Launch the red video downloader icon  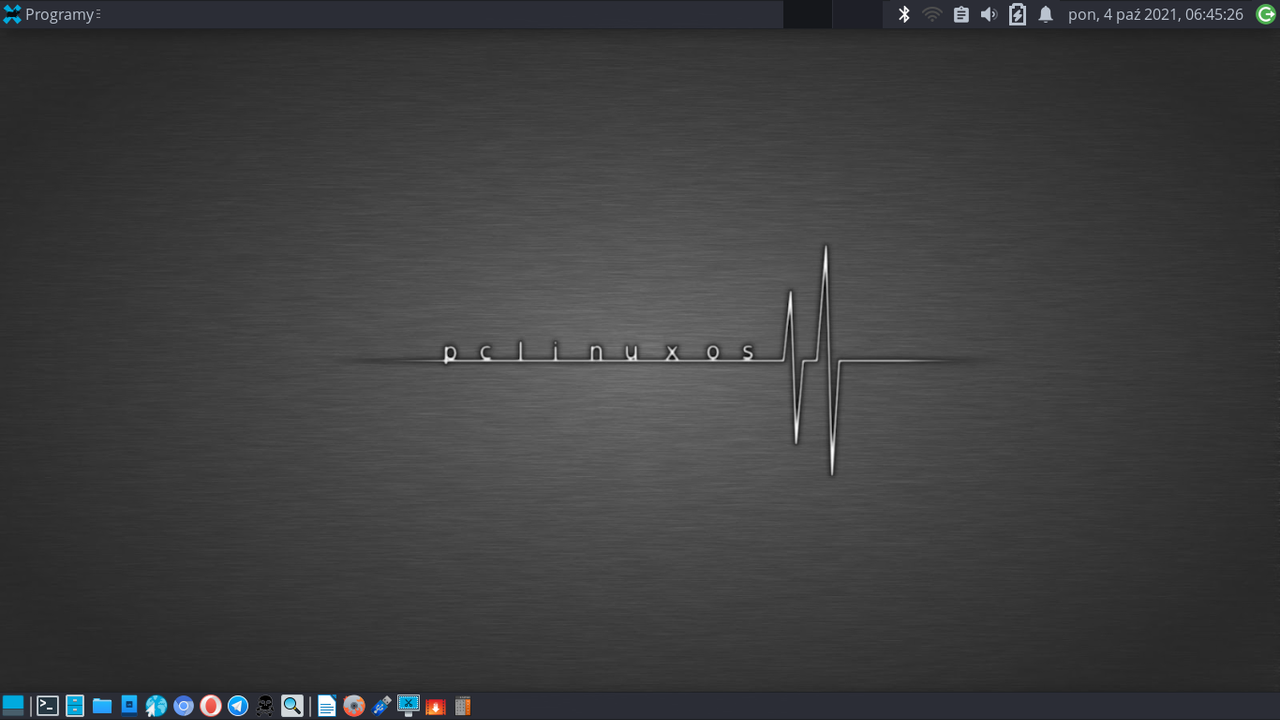click(435, 706)
